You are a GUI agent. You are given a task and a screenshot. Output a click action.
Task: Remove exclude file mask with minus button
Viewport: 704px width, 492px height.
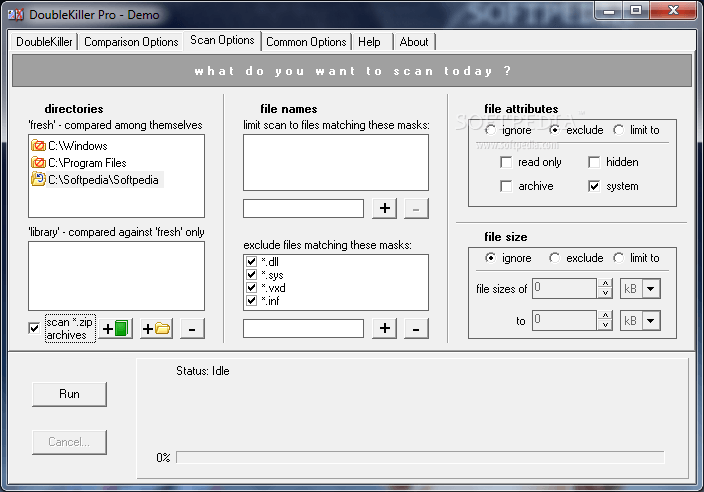click(416, 329)
